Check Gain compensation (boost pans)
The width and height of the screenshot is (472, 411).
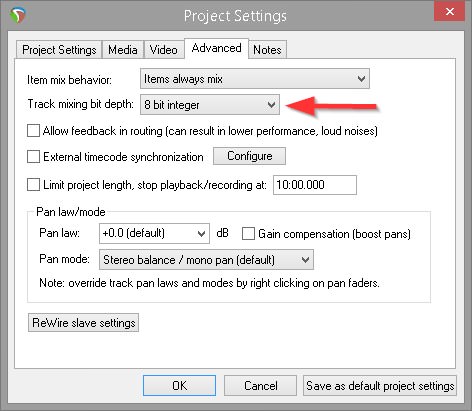click(x=248, y=234)
